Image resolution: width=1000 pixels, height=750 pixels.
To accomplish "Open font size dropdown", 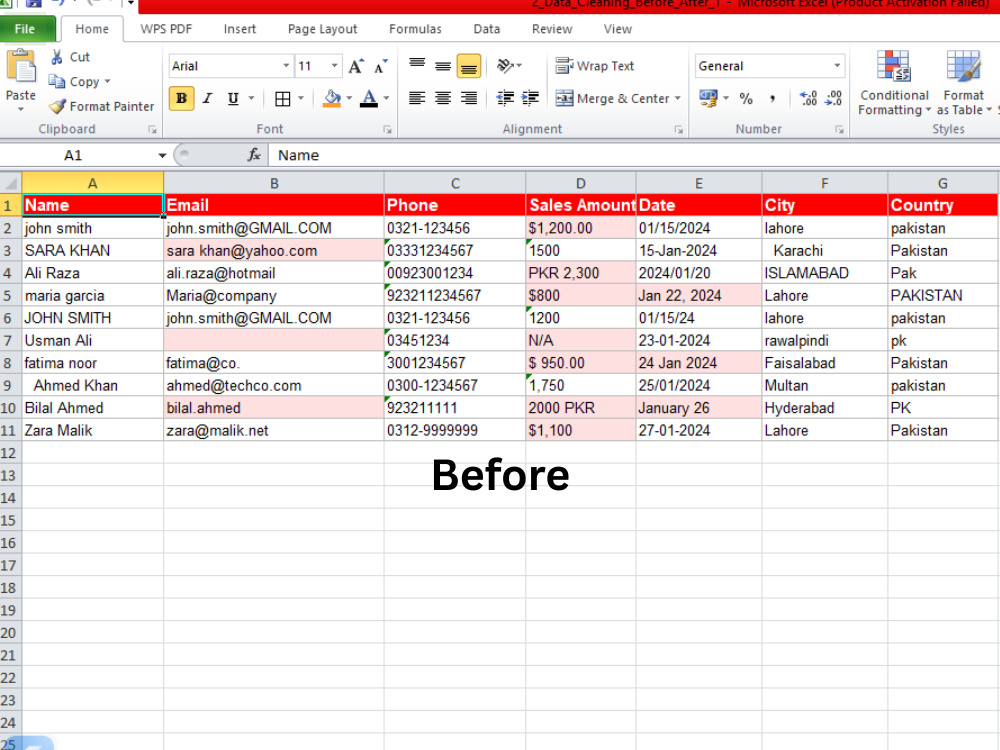I will coord(334,66).
